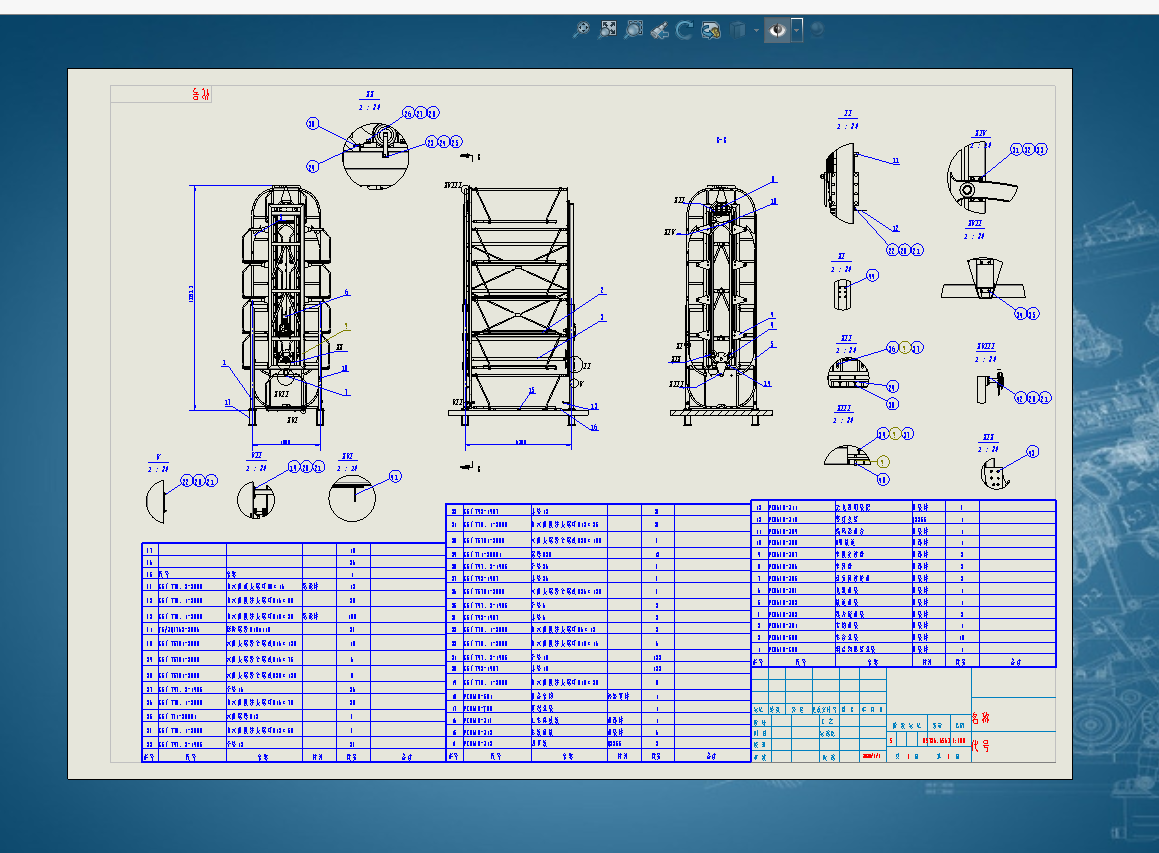Viewport: 1159px width, 853px height.
Task: Select the tall front view with stacked trays
Action: (x=286, y=305)
